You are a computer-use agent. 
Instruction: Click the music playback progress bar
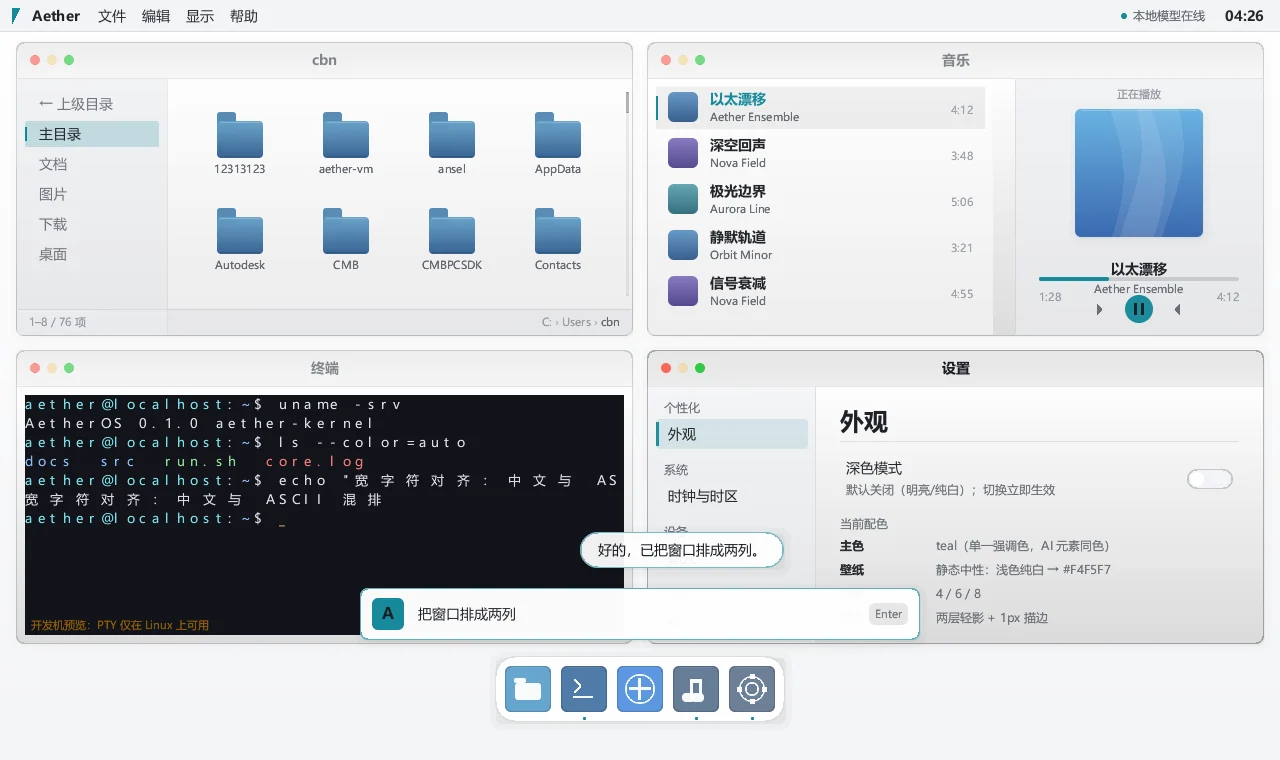click(x=1139, y=279)
